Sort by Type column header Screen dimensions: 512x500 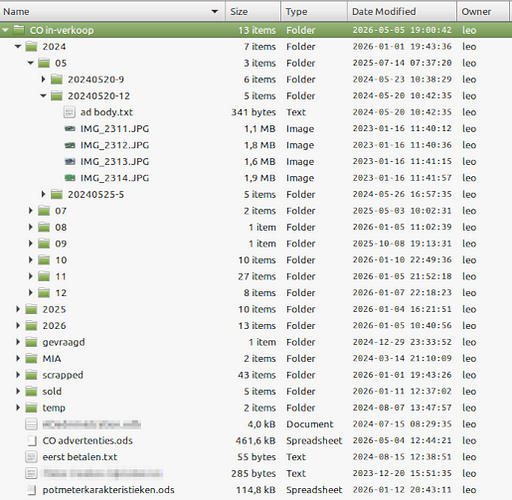point(314,12)
